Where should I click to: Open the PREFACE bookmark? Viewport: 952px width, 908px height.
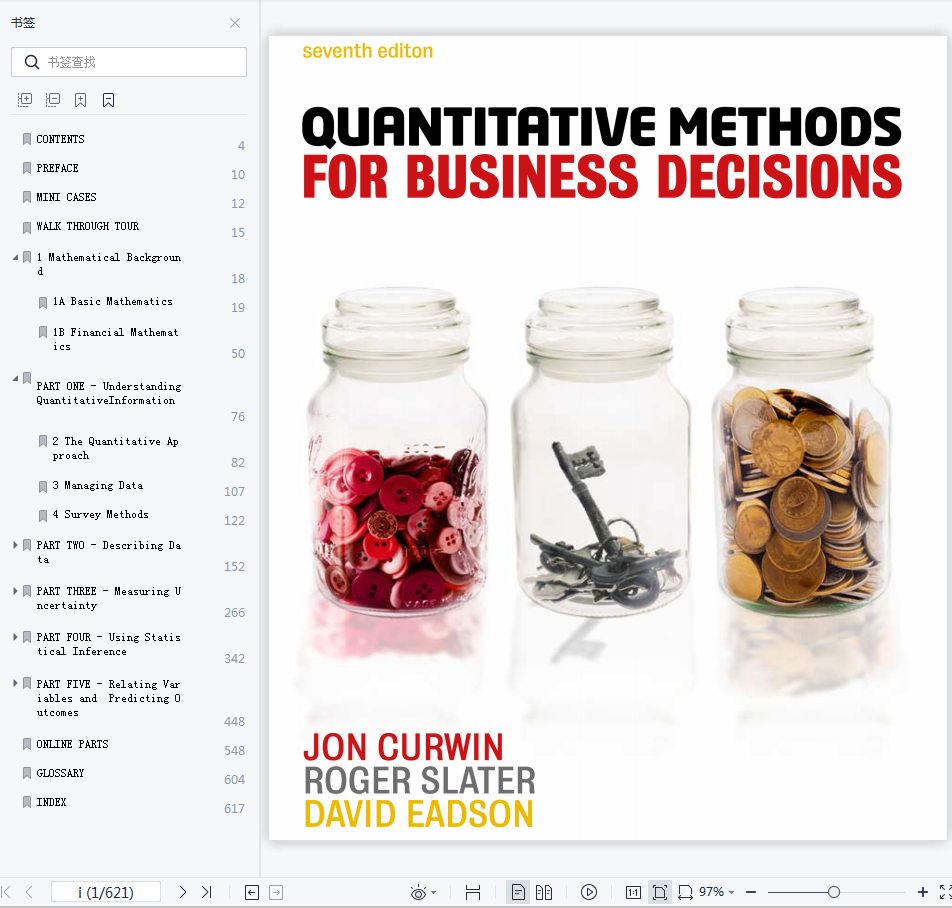[x=57, y=168]
